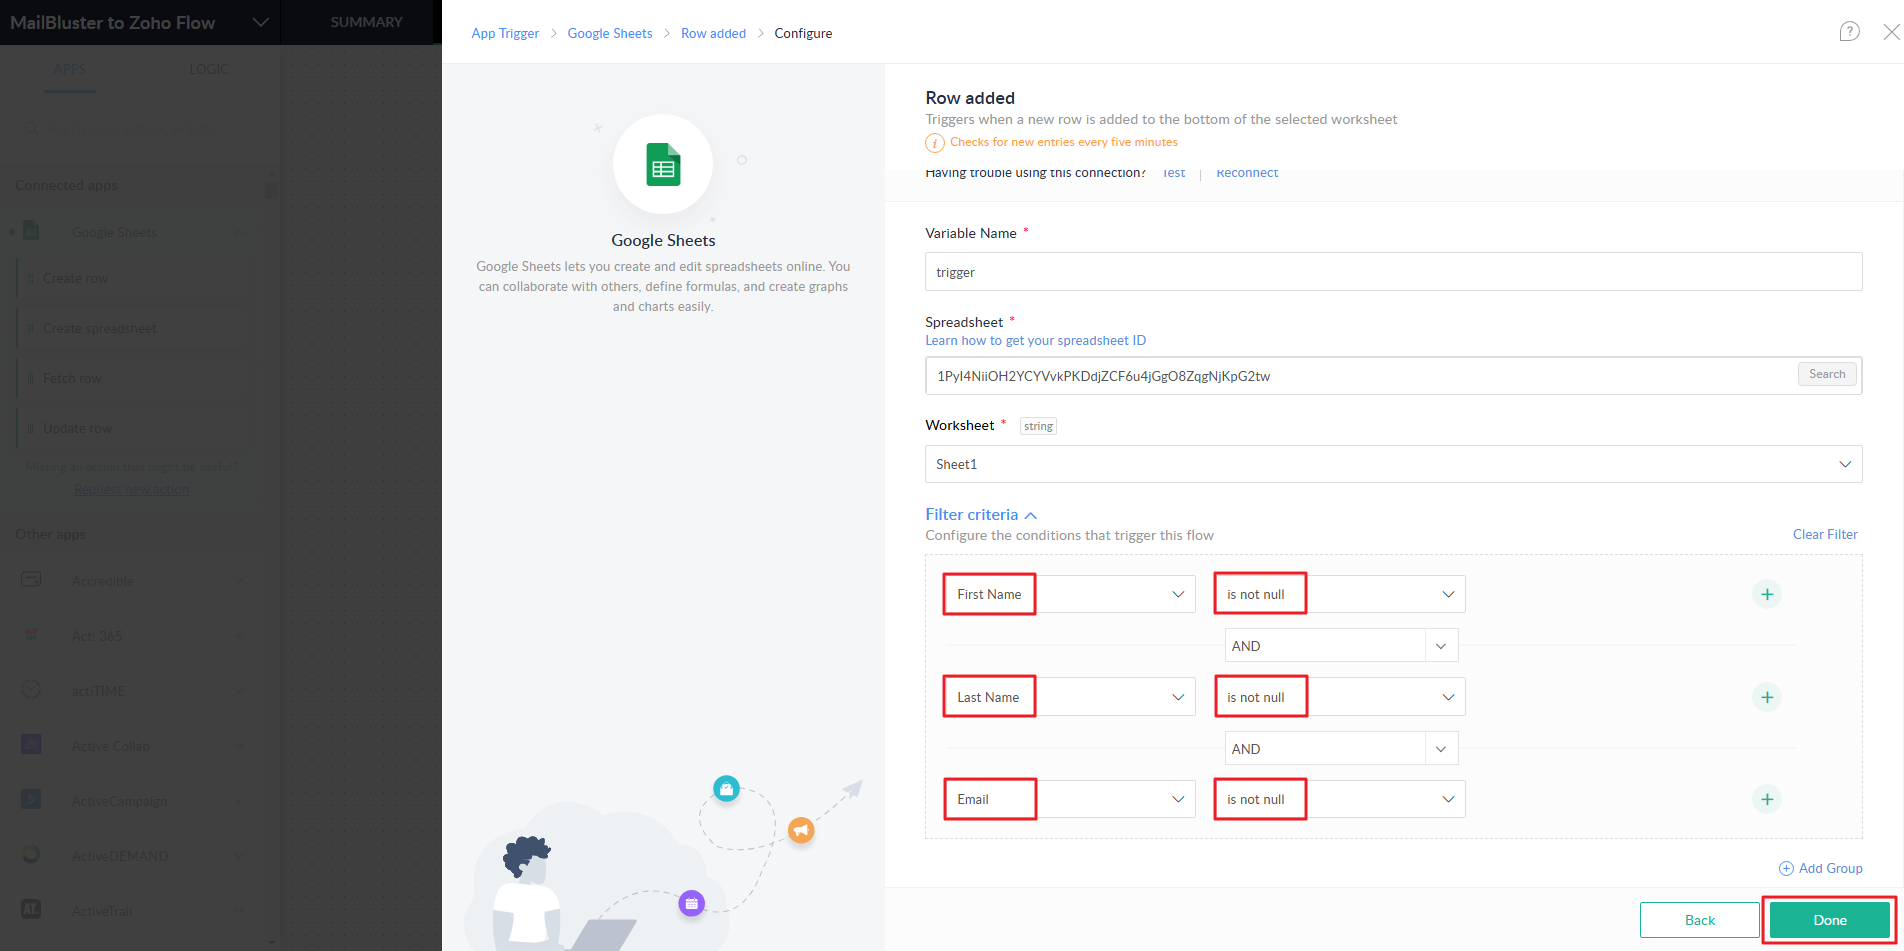The width and height of the screenshot is (1904, 951).
Task: Click the Clear Filter link
Action: [1824, 534]
